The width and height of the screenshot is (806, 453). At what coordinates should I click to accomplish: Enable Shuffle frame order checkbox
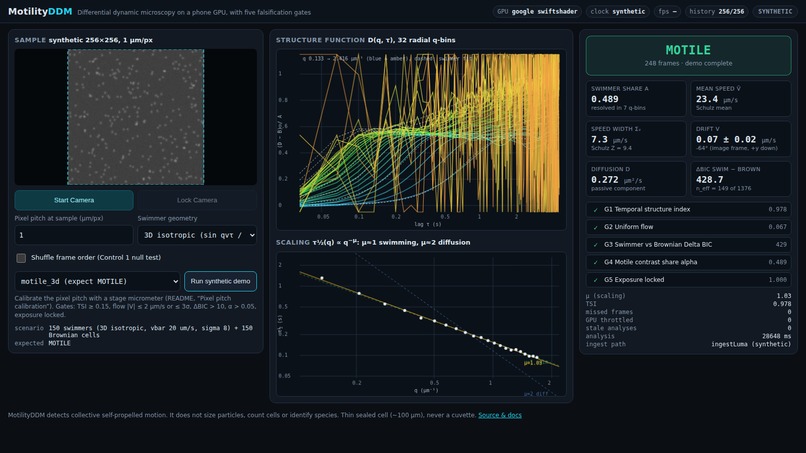pyautogui.click(x=21, y=258)
